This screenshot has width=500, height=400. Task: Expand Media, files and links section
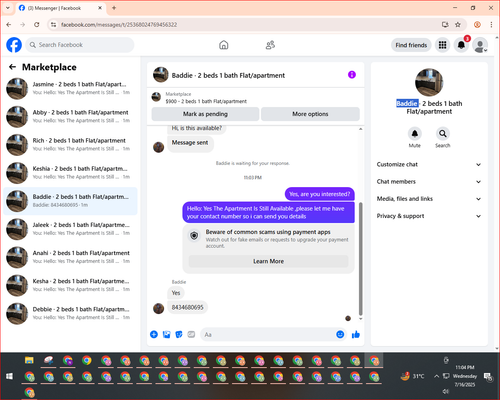pyautogui.click(x=429, y=199)
